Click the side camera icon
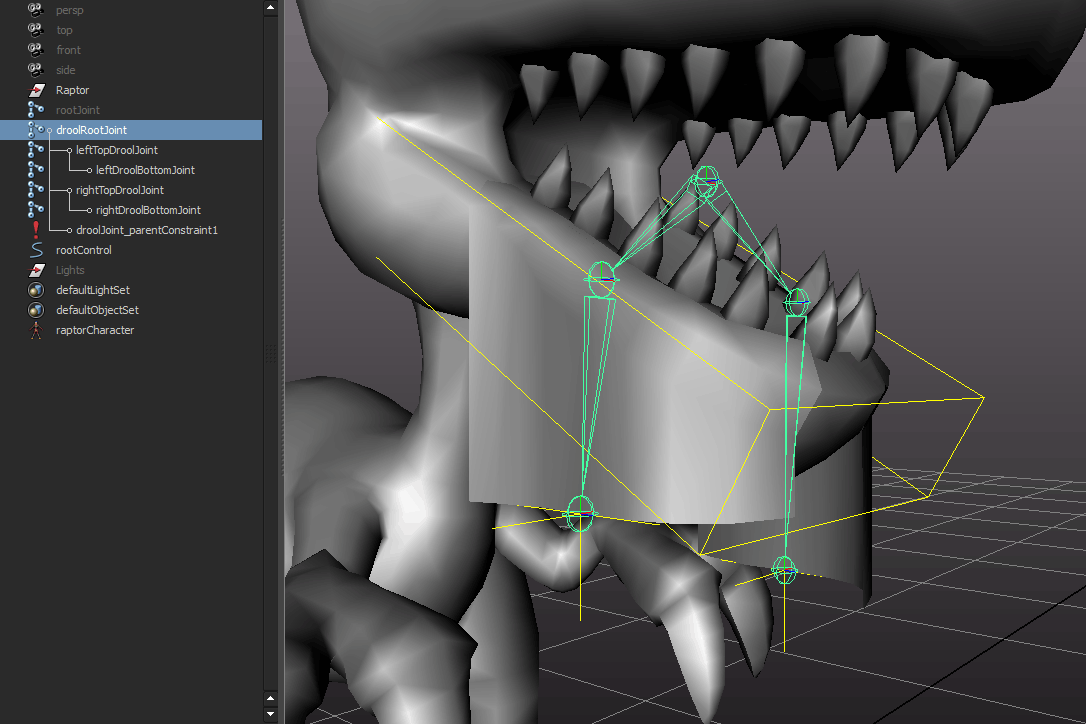This screenshot has height=724, width=1086. (36, 70)
